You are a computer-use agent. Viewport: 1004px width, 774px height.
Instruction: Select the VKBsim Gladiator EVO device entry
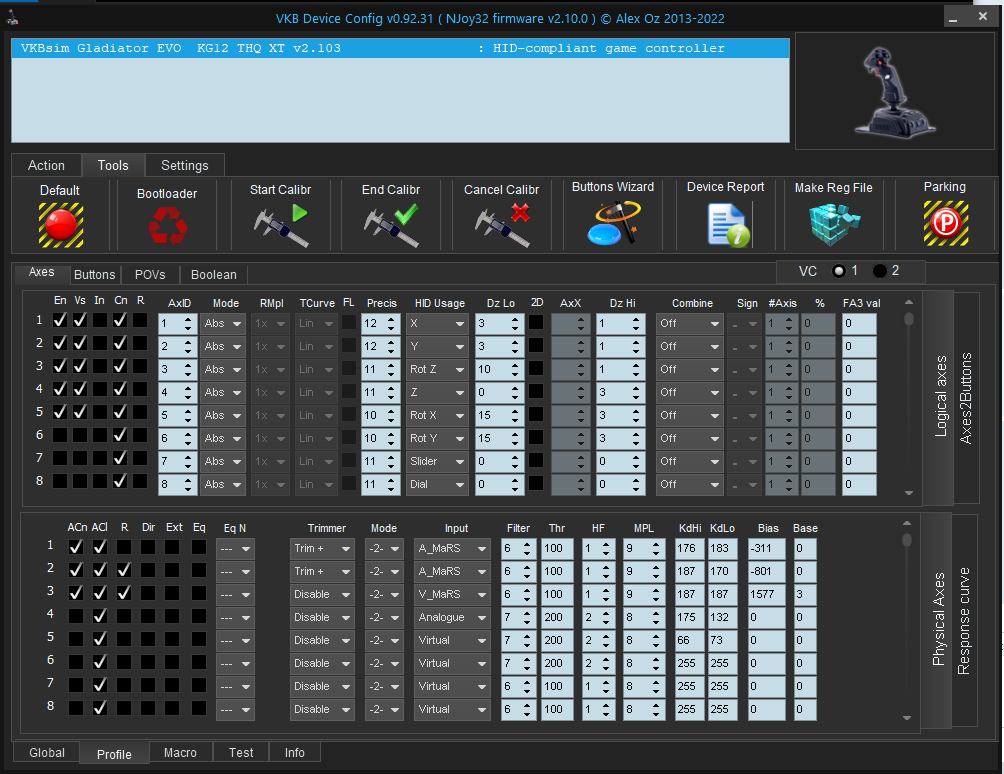[400, 48]
